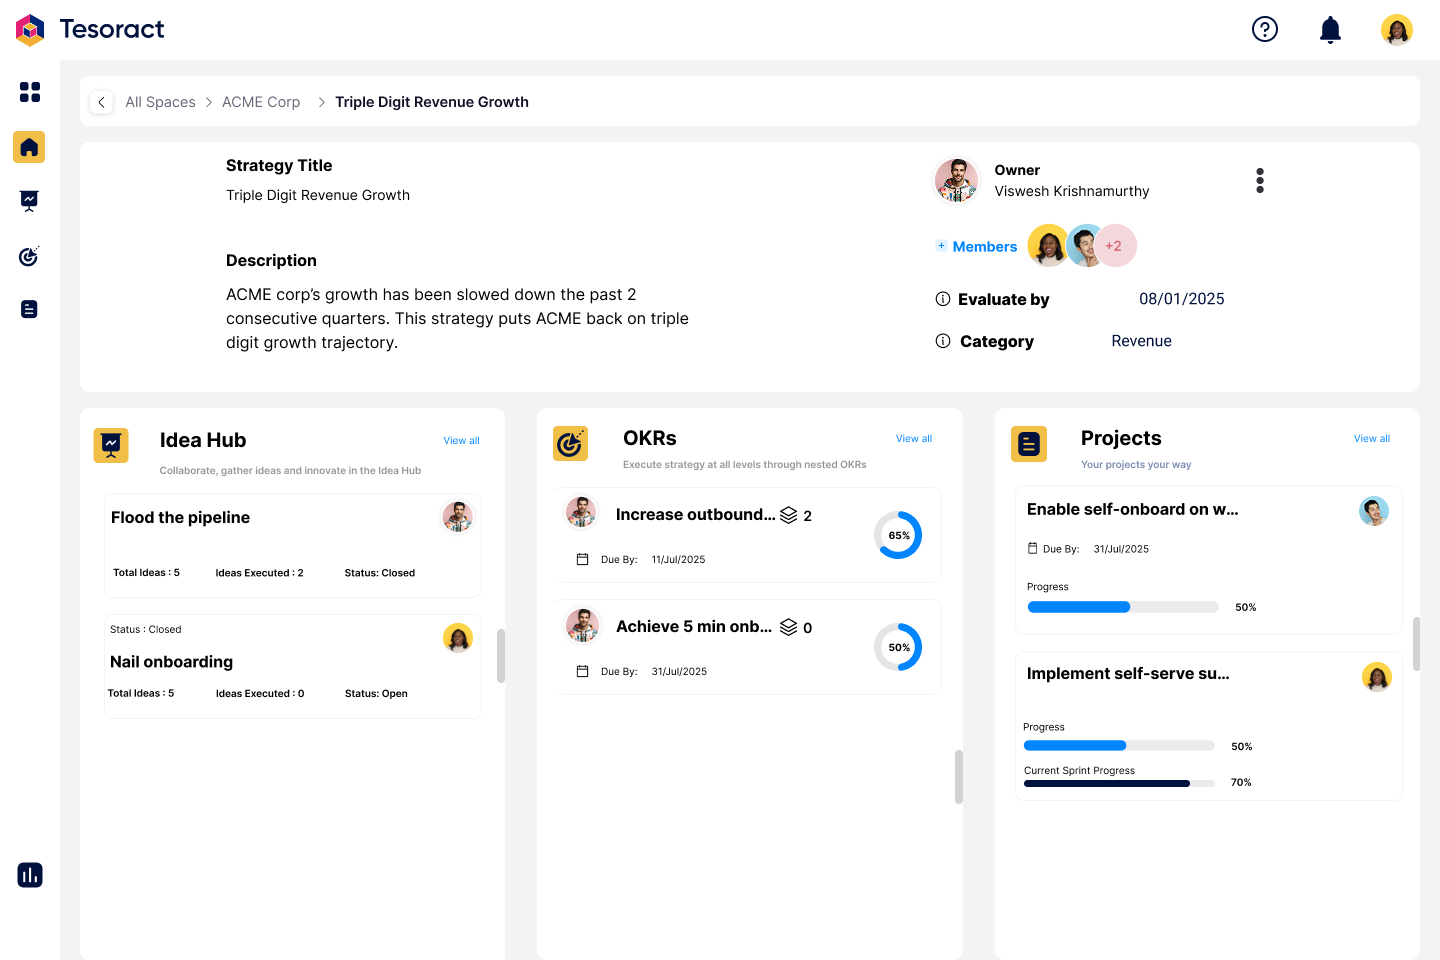Click the nested layers icon on Achieve 5 min onb
The width and height of the screenshot is (1440, 960).
(x=789, y=627)
